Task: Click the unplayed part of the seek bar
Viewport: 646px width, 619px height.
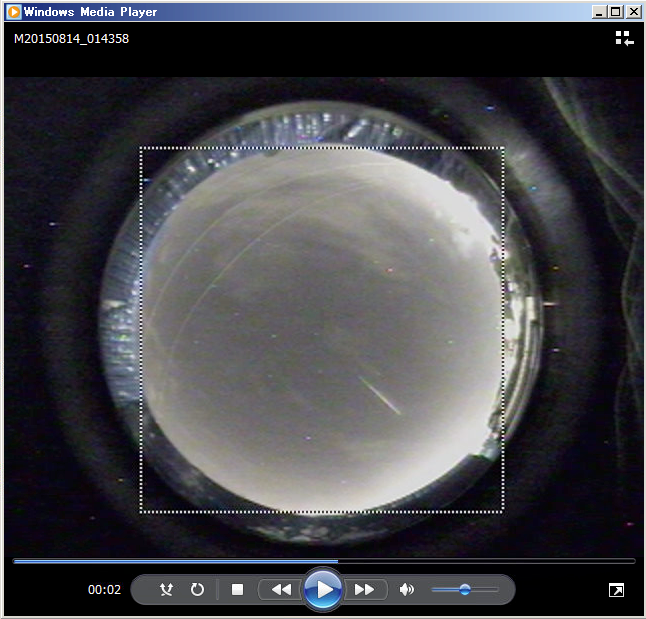Action: click(x=480, y=561)
